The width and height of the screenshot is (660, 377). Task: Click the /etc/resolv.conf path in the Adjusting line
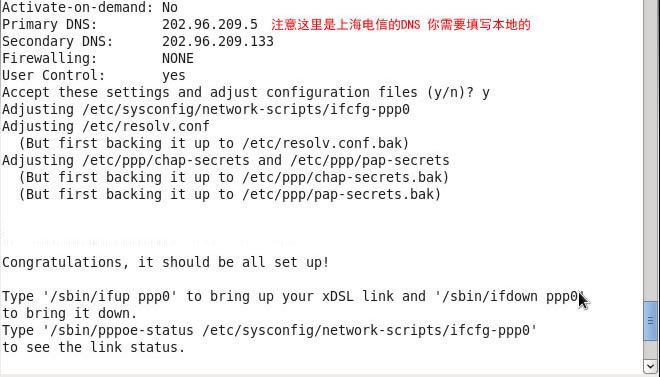146,126
